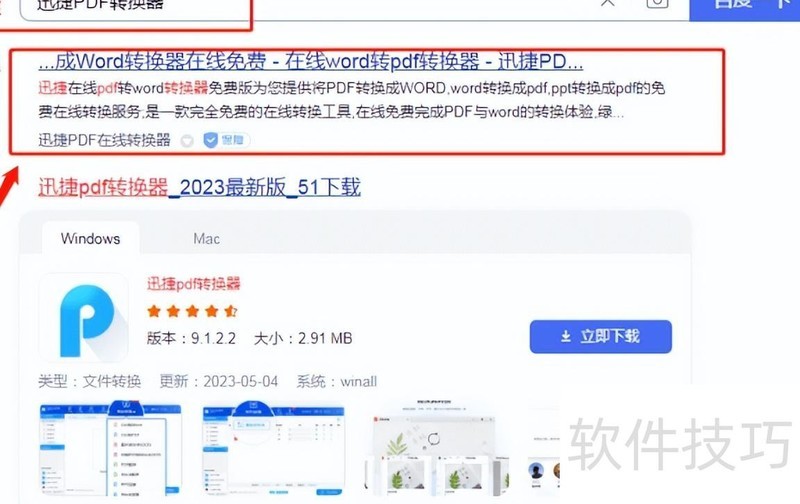Viewport: 800px width, 504px height.
Task: Switch to the Windows tab
Action: pyautogui.click(x=90, y=239)
